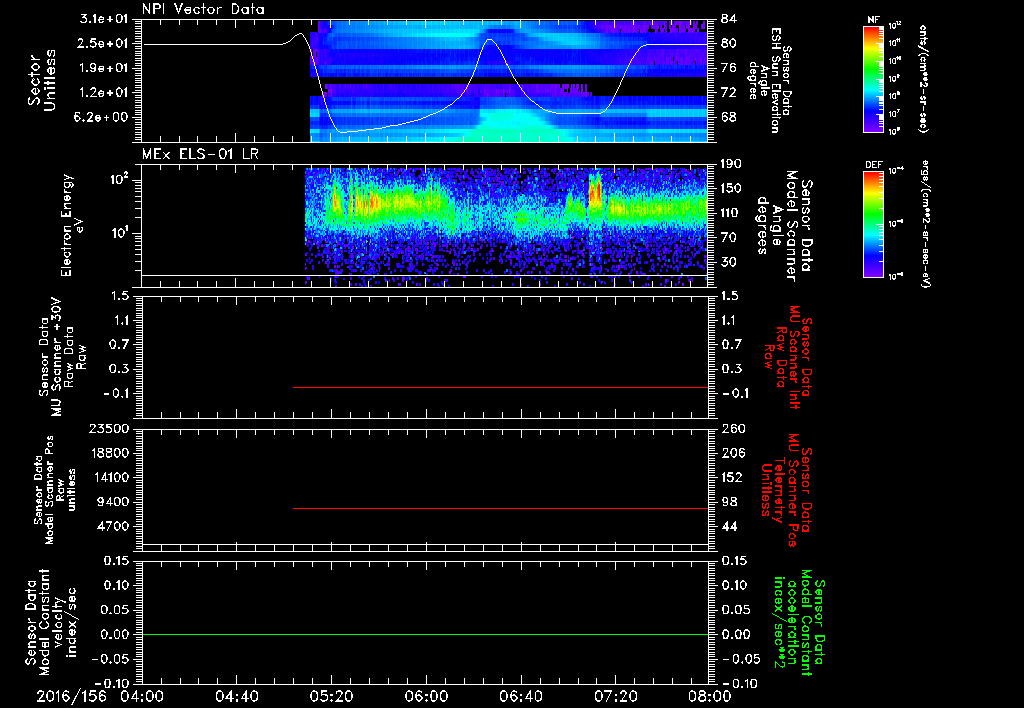
Task: Click the "ESH Sun Elevation Angle" axis label
Action: click(770, 80)
